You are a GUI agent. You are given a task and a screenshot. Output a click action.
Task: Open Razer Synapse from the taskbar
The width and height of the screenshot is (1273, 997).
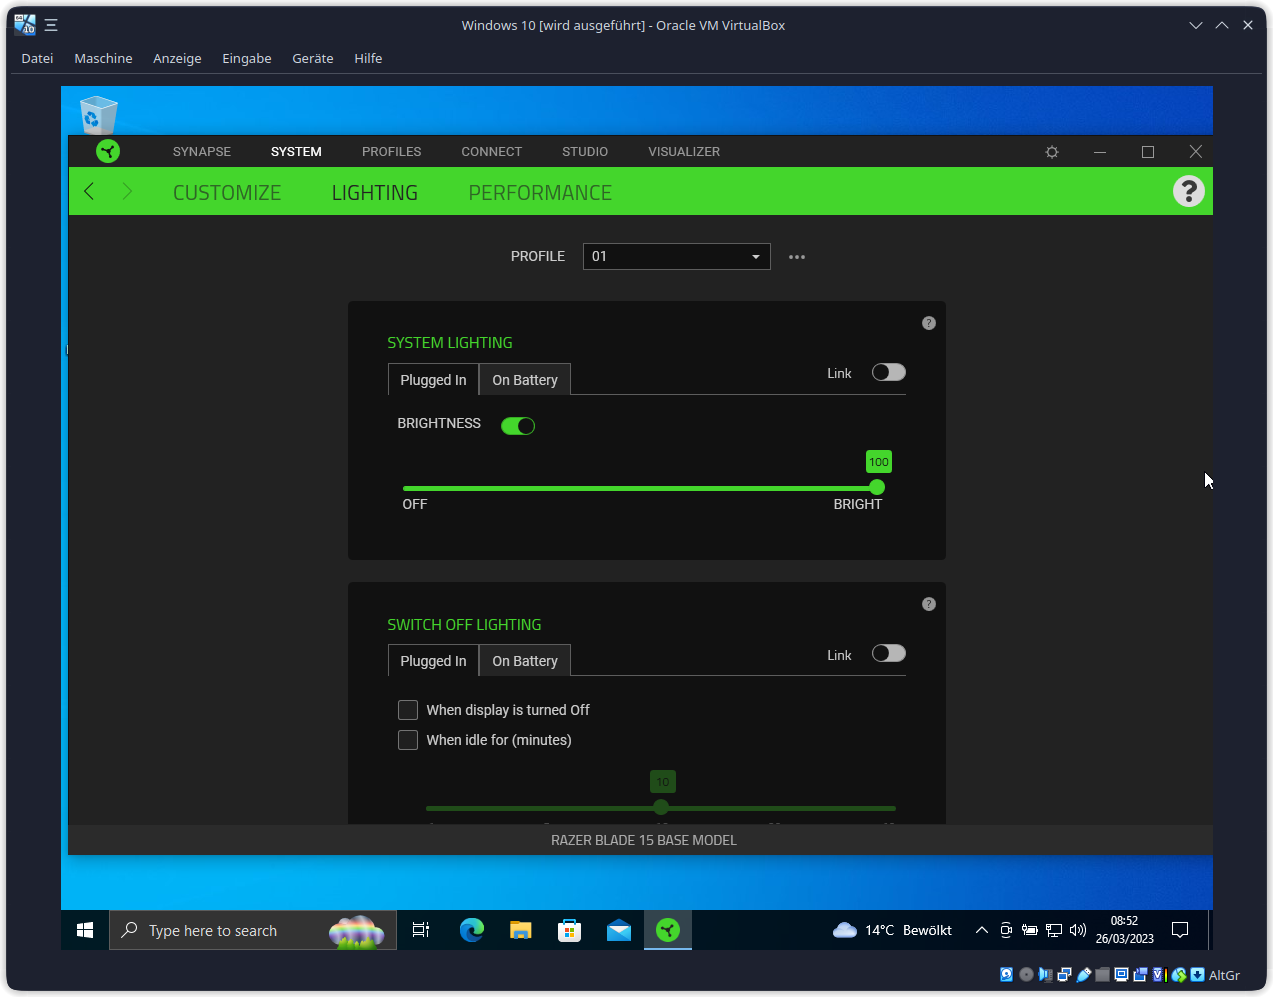click(x=667, y=929)
